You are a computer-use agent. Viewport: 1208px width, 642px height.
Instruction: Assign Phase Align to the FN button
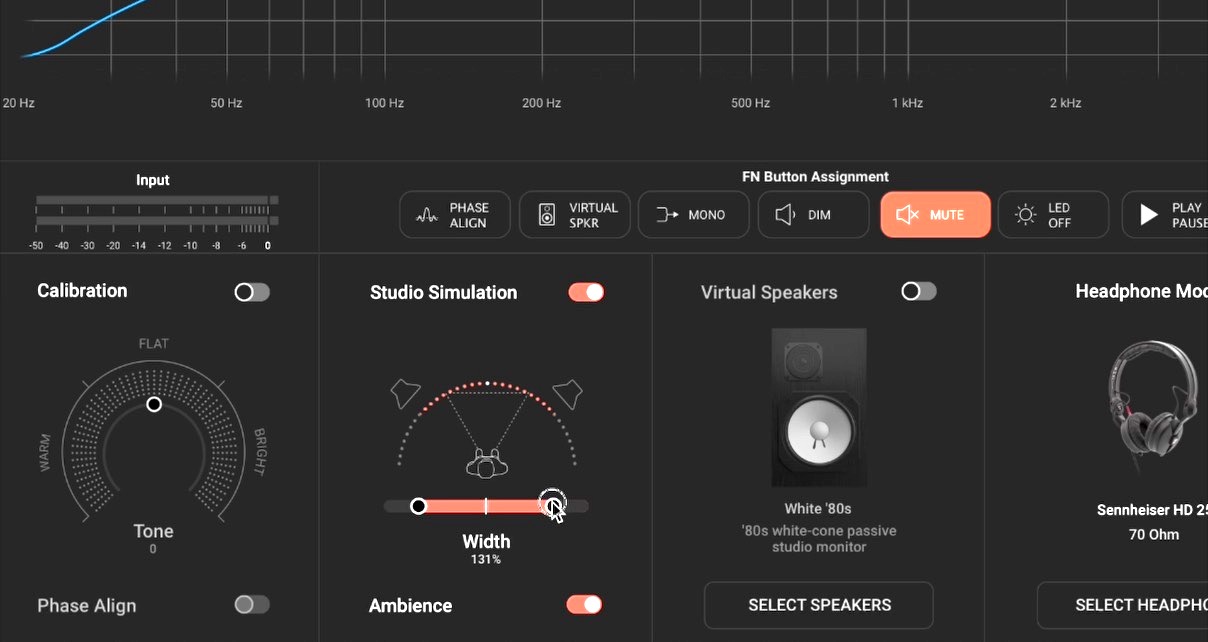pyautogui.click(x=455, y=214)
